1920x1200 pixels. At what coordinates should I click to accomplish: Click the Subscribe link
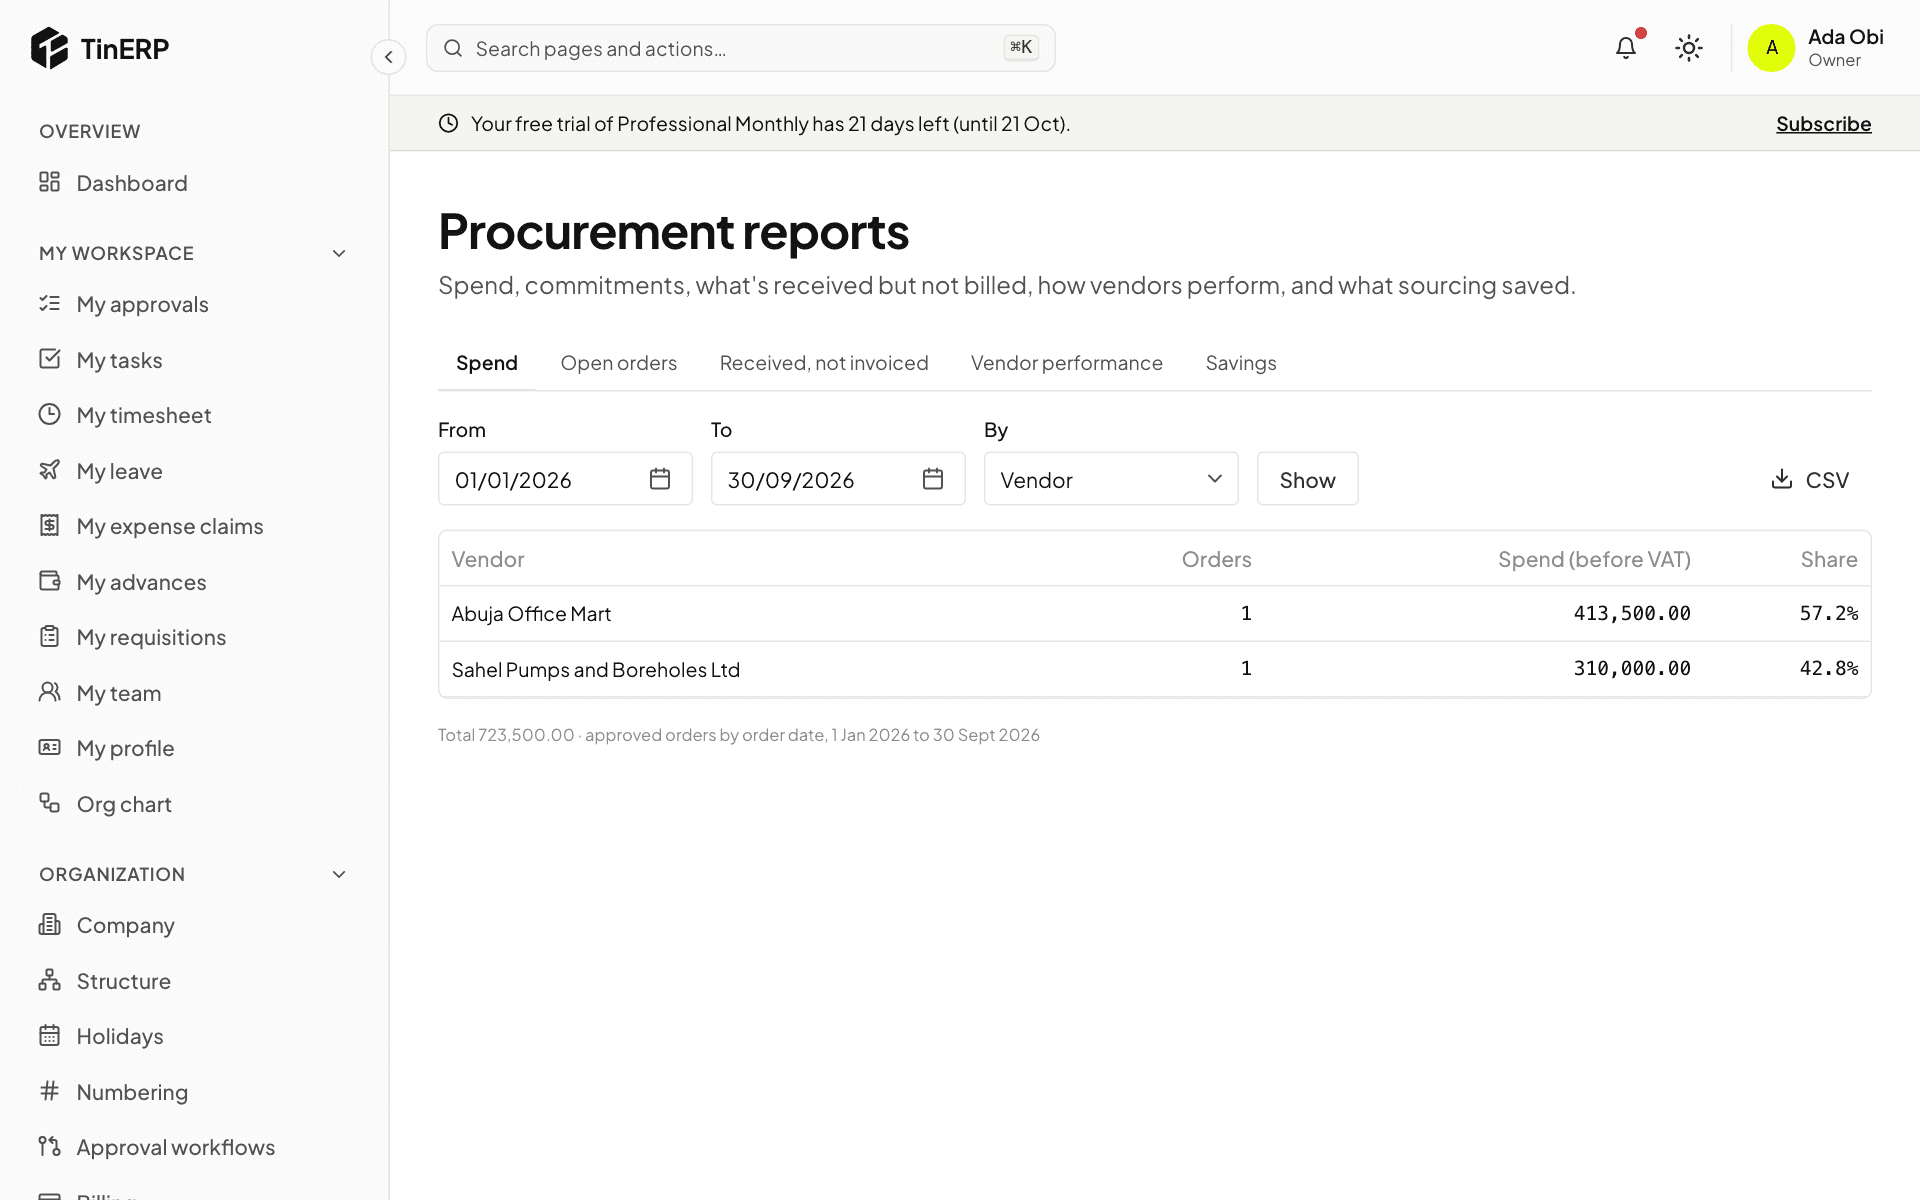pyautogui.click(x=1823, y=124)
